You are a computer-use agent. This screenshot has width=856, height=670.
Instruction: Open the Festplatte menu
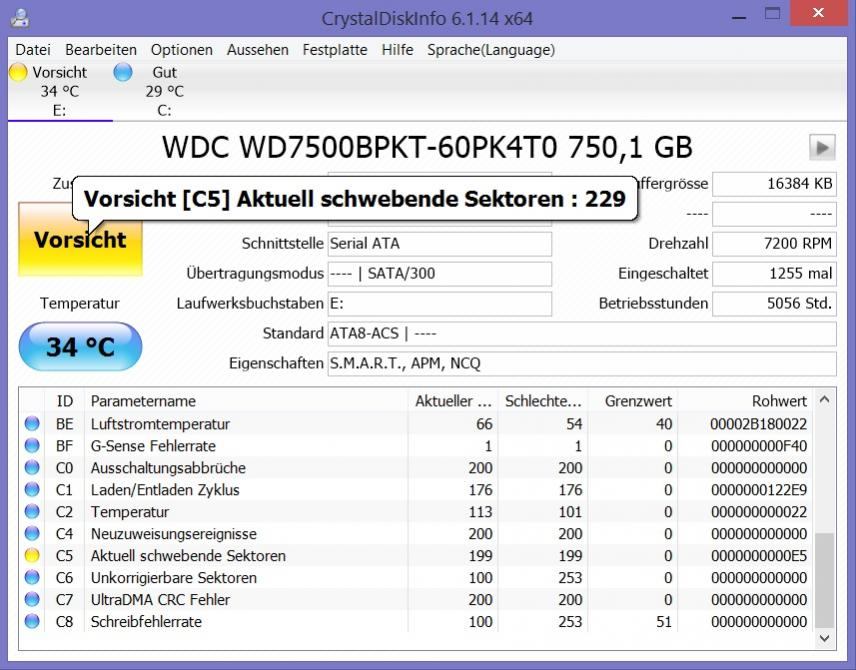click(335, 50)
